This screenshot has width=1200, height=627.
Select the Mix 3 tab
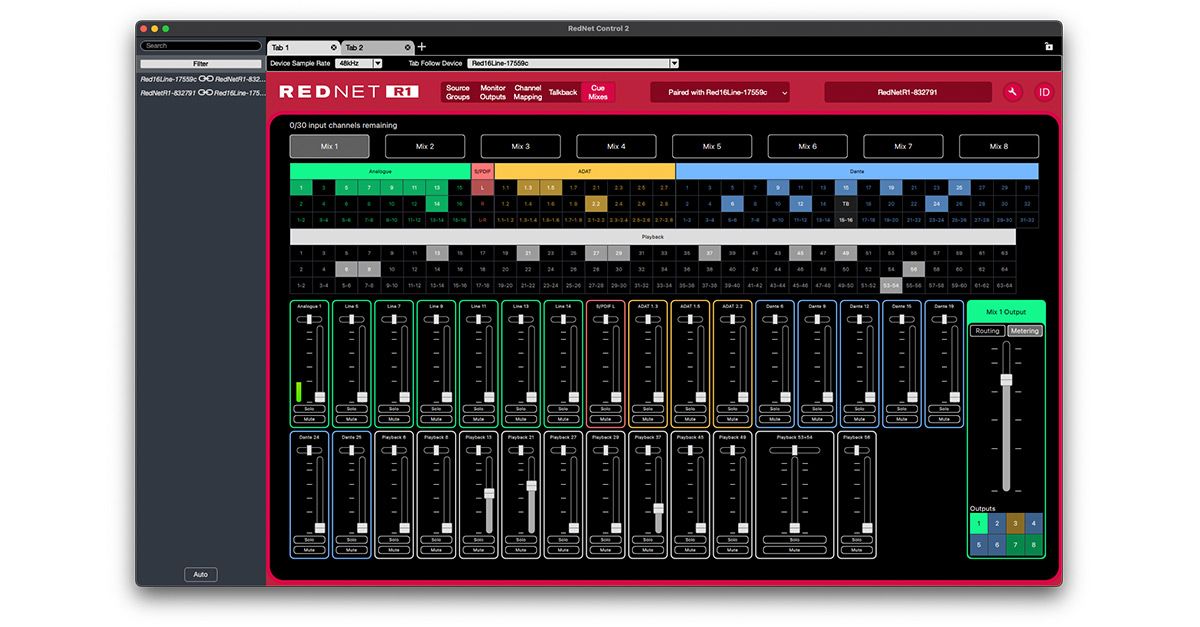[520, 145]
